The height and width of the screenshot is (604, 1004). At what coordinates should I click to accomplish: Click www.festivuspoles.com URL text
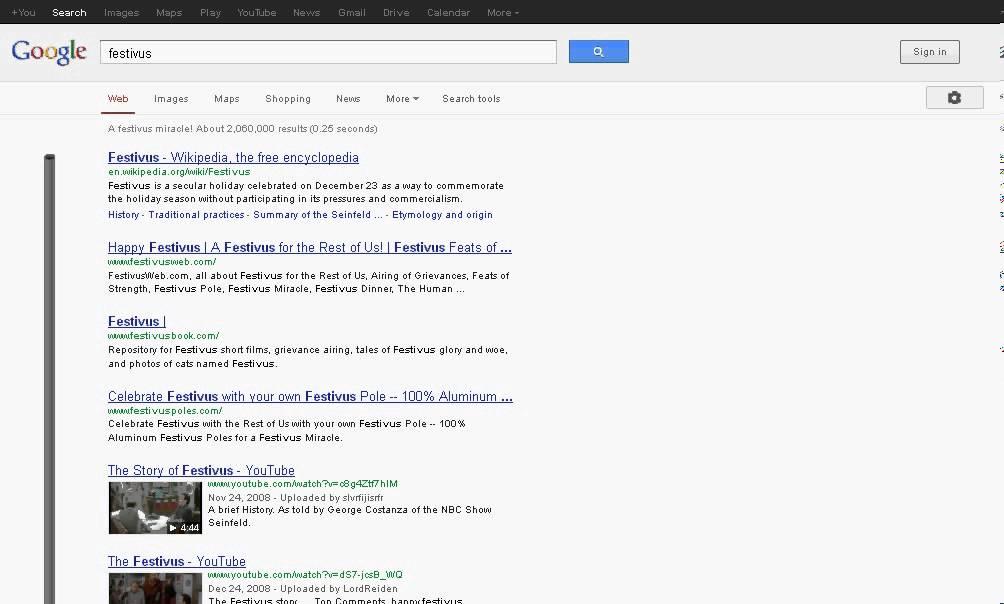[165, 411]
